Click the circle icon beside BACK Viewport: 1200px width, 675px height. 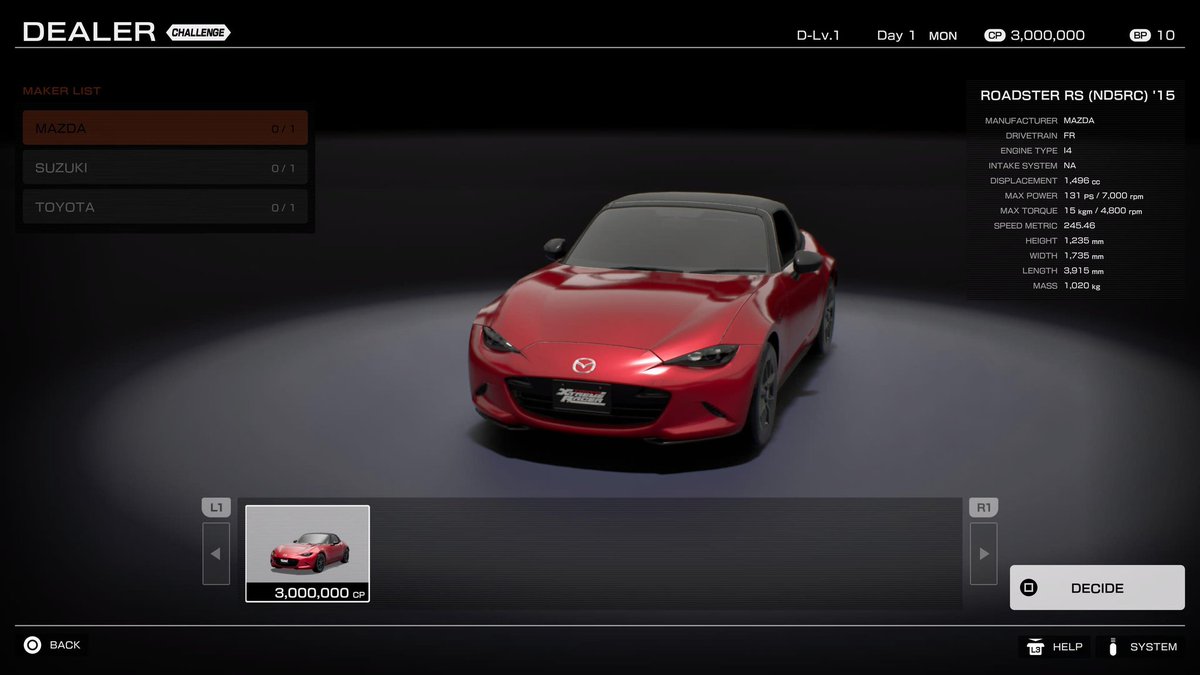tap(32, 645)
